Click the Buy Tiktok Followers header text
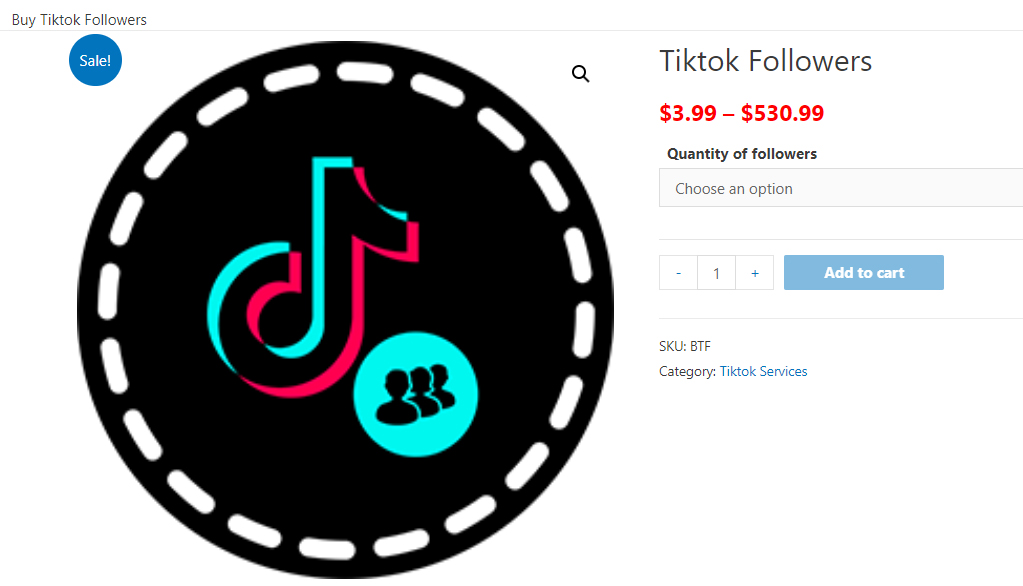 coord(79,20)
